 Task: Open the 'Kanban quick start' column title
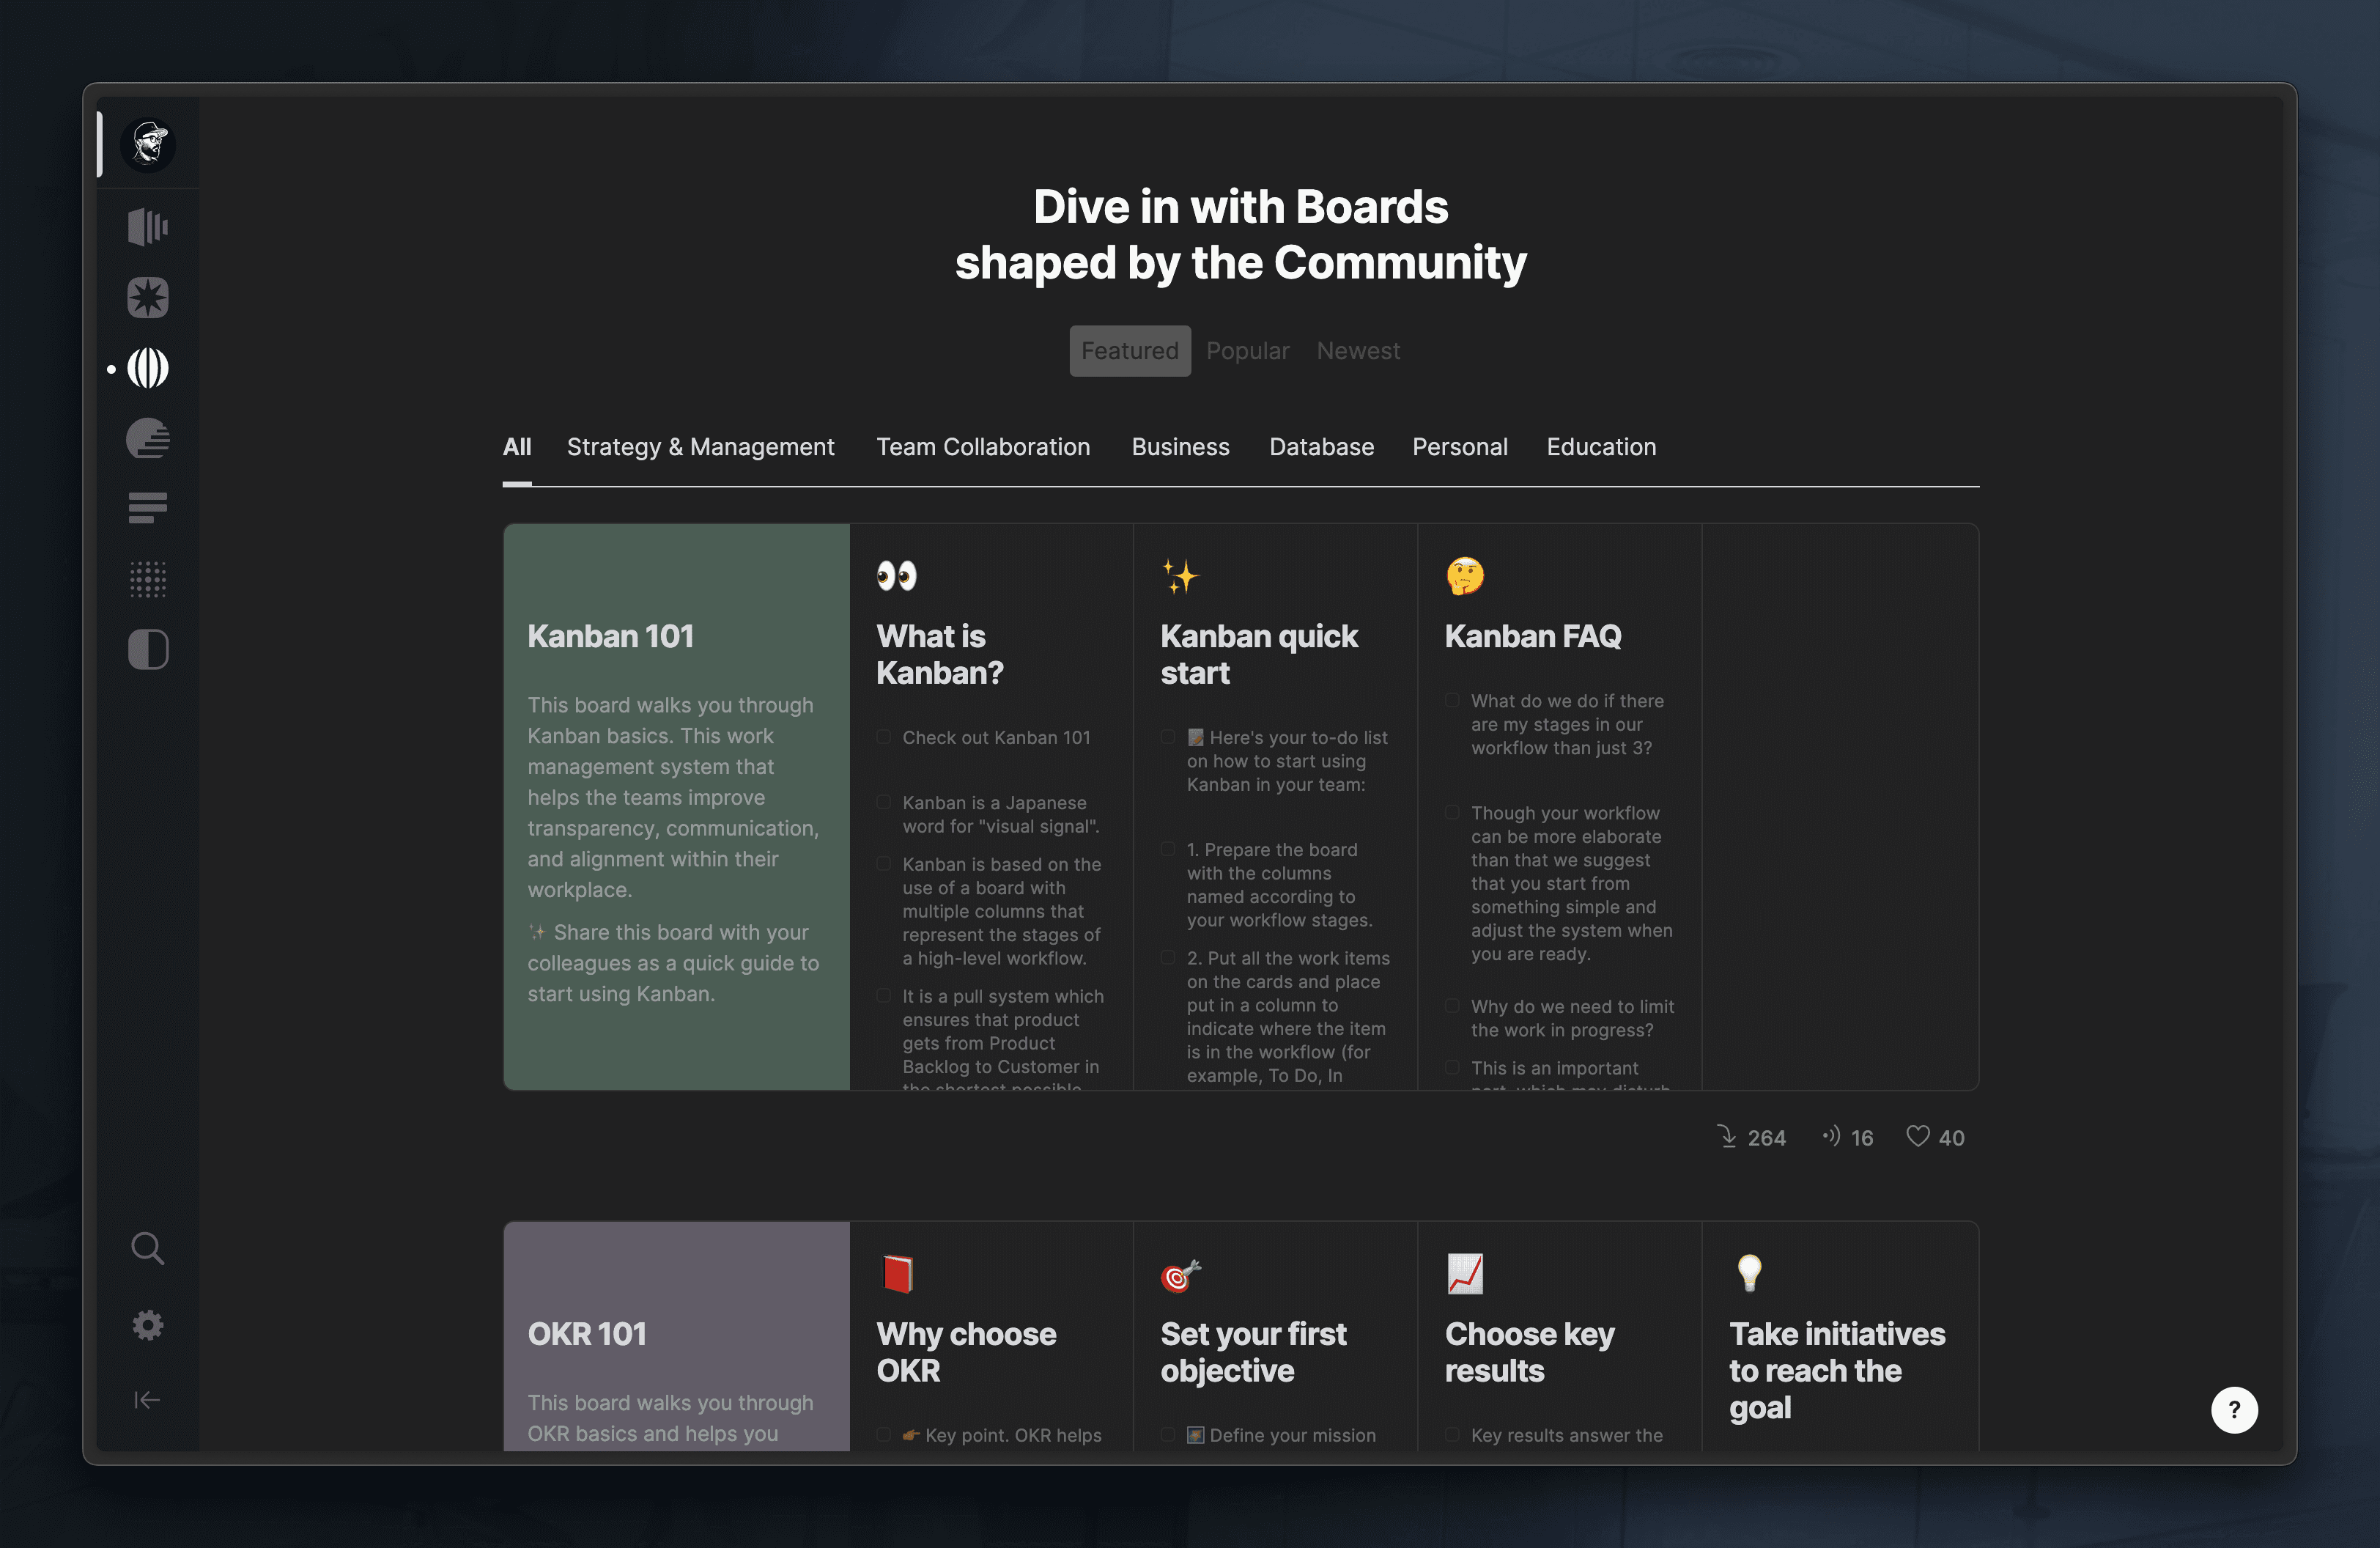(x=1259, y=655)
